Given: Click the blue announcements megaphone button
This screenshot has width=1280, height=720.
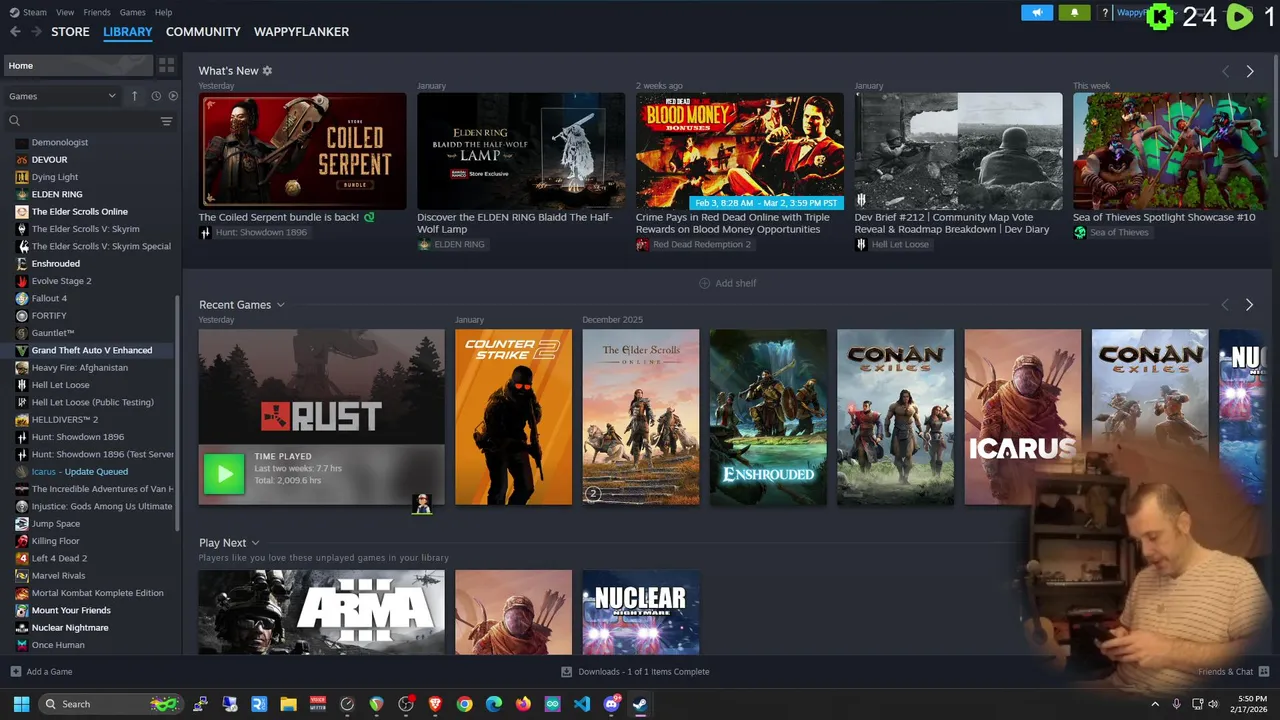Looking at the screenshot, I should (x=1037, y=13).
